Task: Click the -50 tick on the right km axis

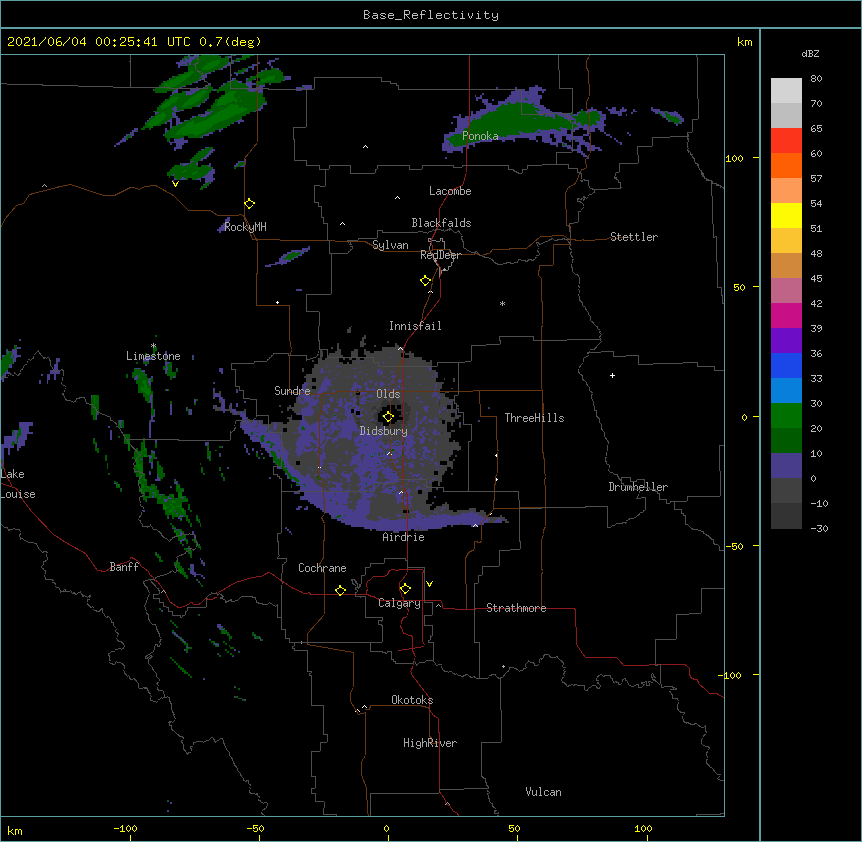Action: [x=734, y=546]
